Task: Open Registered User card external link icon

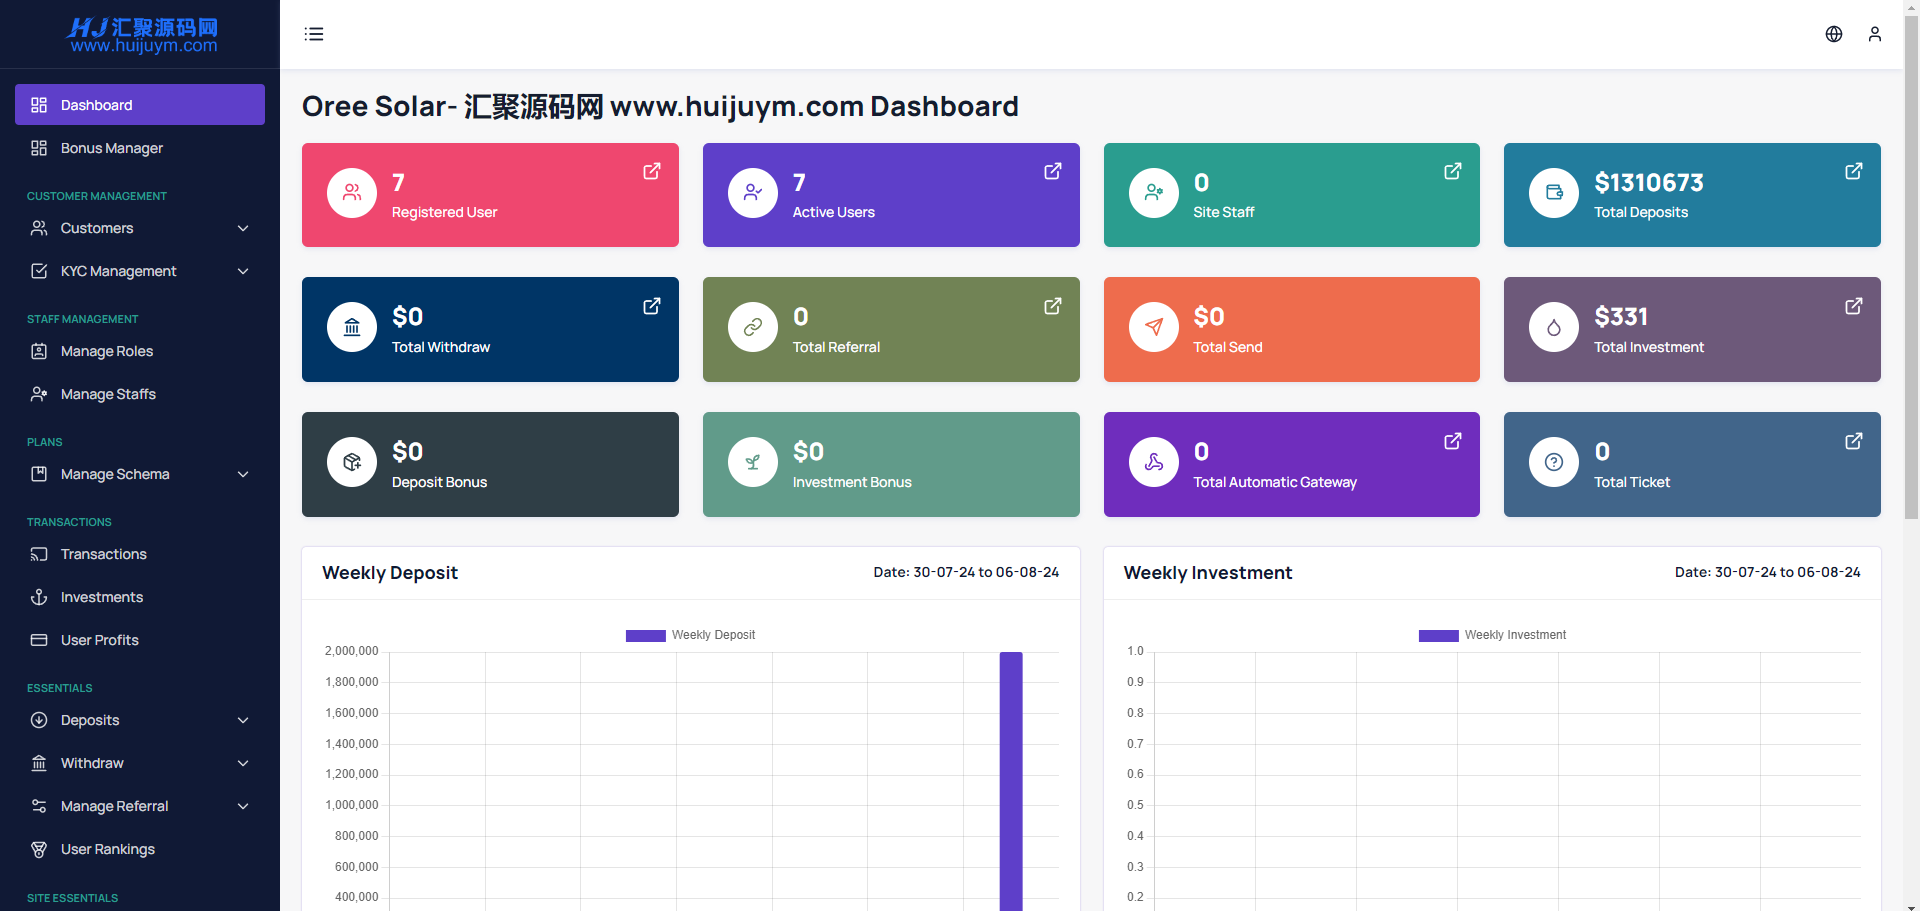Action: click(652, 171)
